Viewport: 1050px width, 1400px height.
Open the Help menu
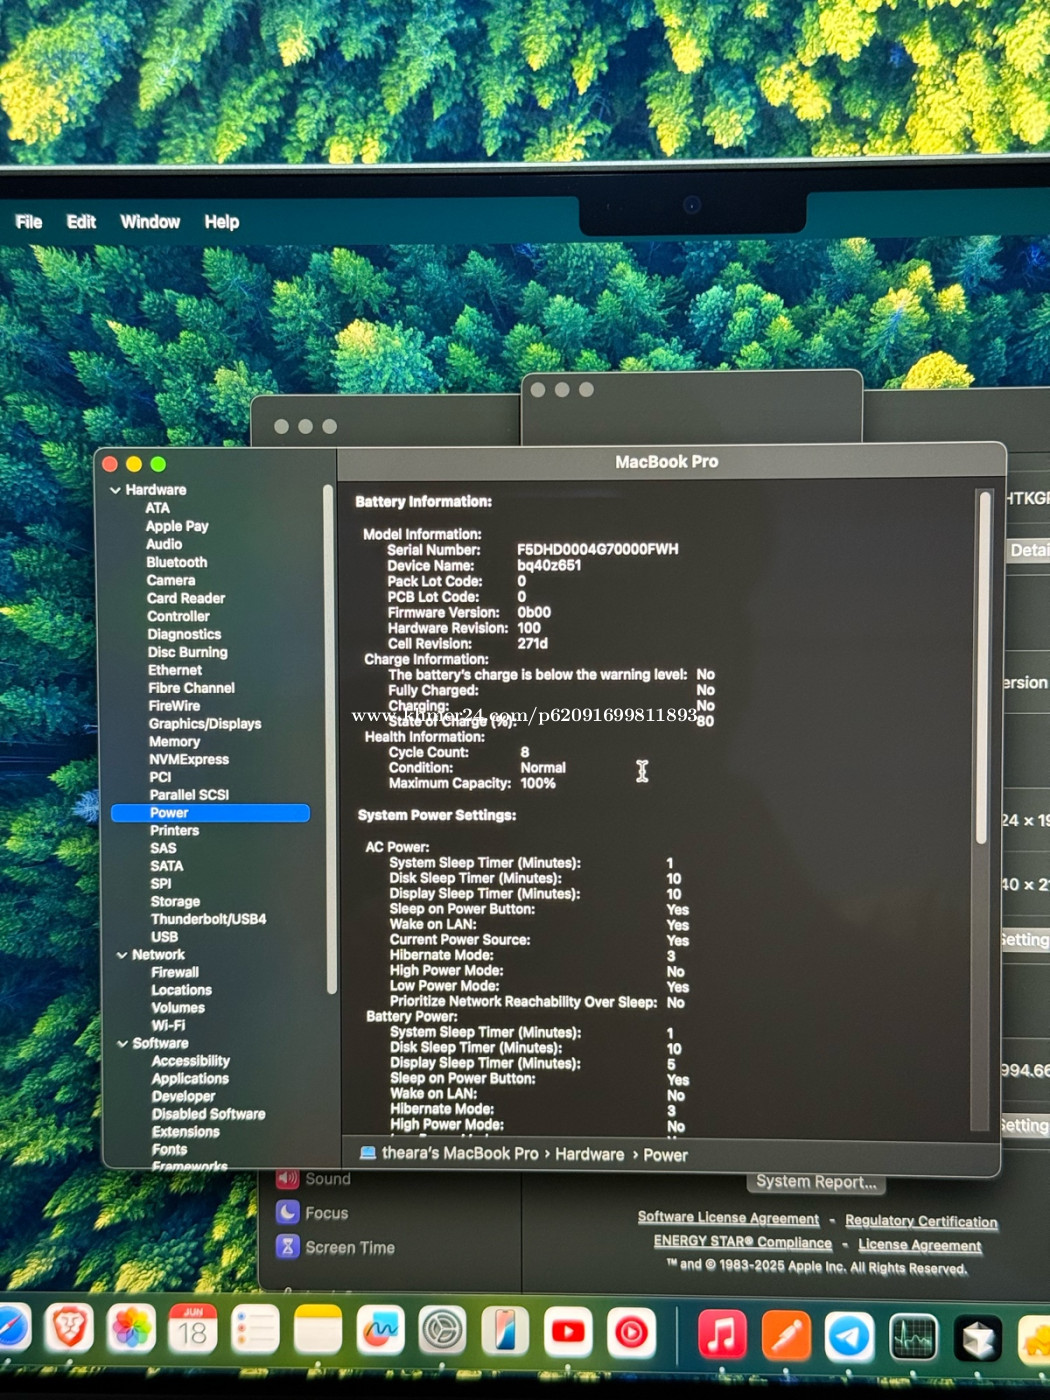pyautogui.click(x=222, y=221)
